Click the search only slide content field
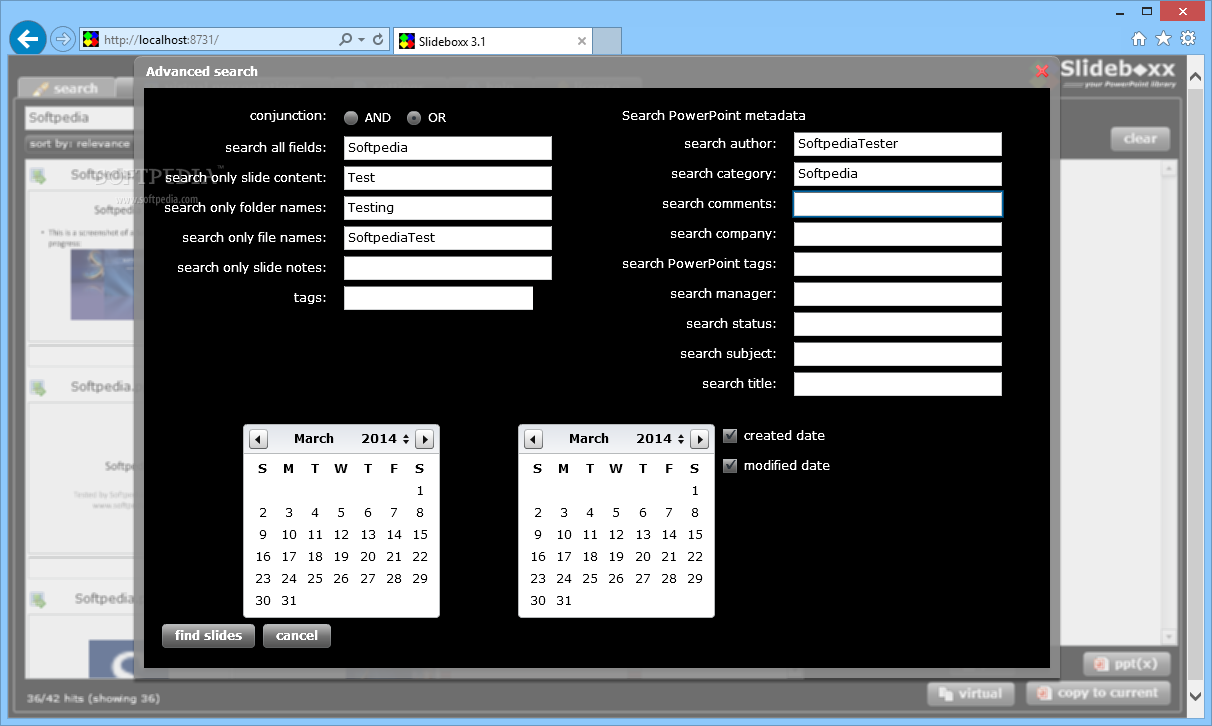This screenshot has height=726, width=1212. tap(448, 178)
